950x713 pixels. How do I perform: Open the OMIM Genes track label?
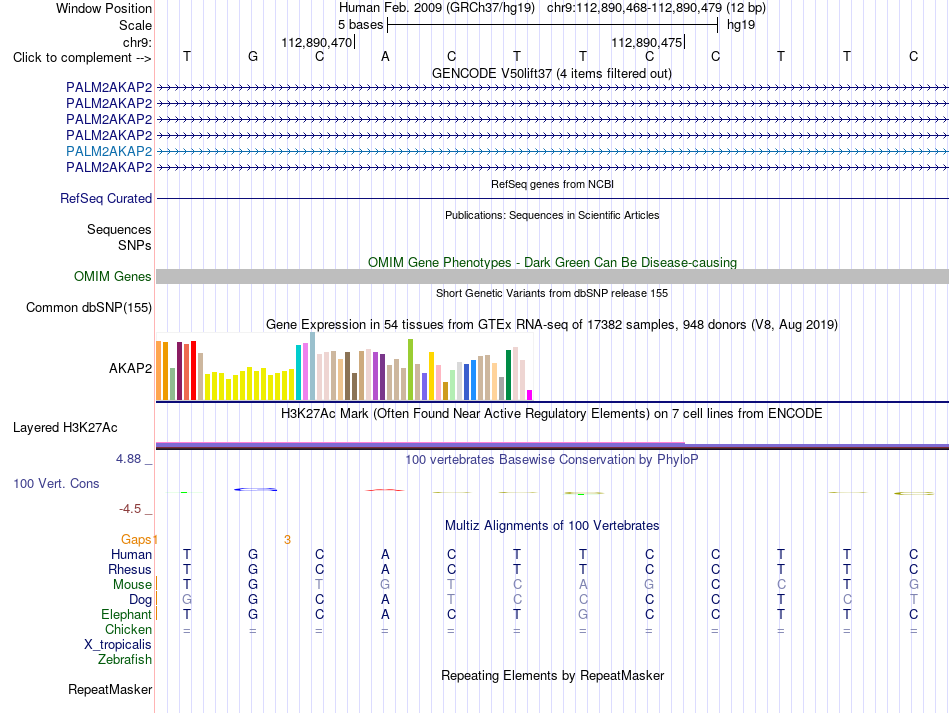pyautogui.click(x=112, y=277)
